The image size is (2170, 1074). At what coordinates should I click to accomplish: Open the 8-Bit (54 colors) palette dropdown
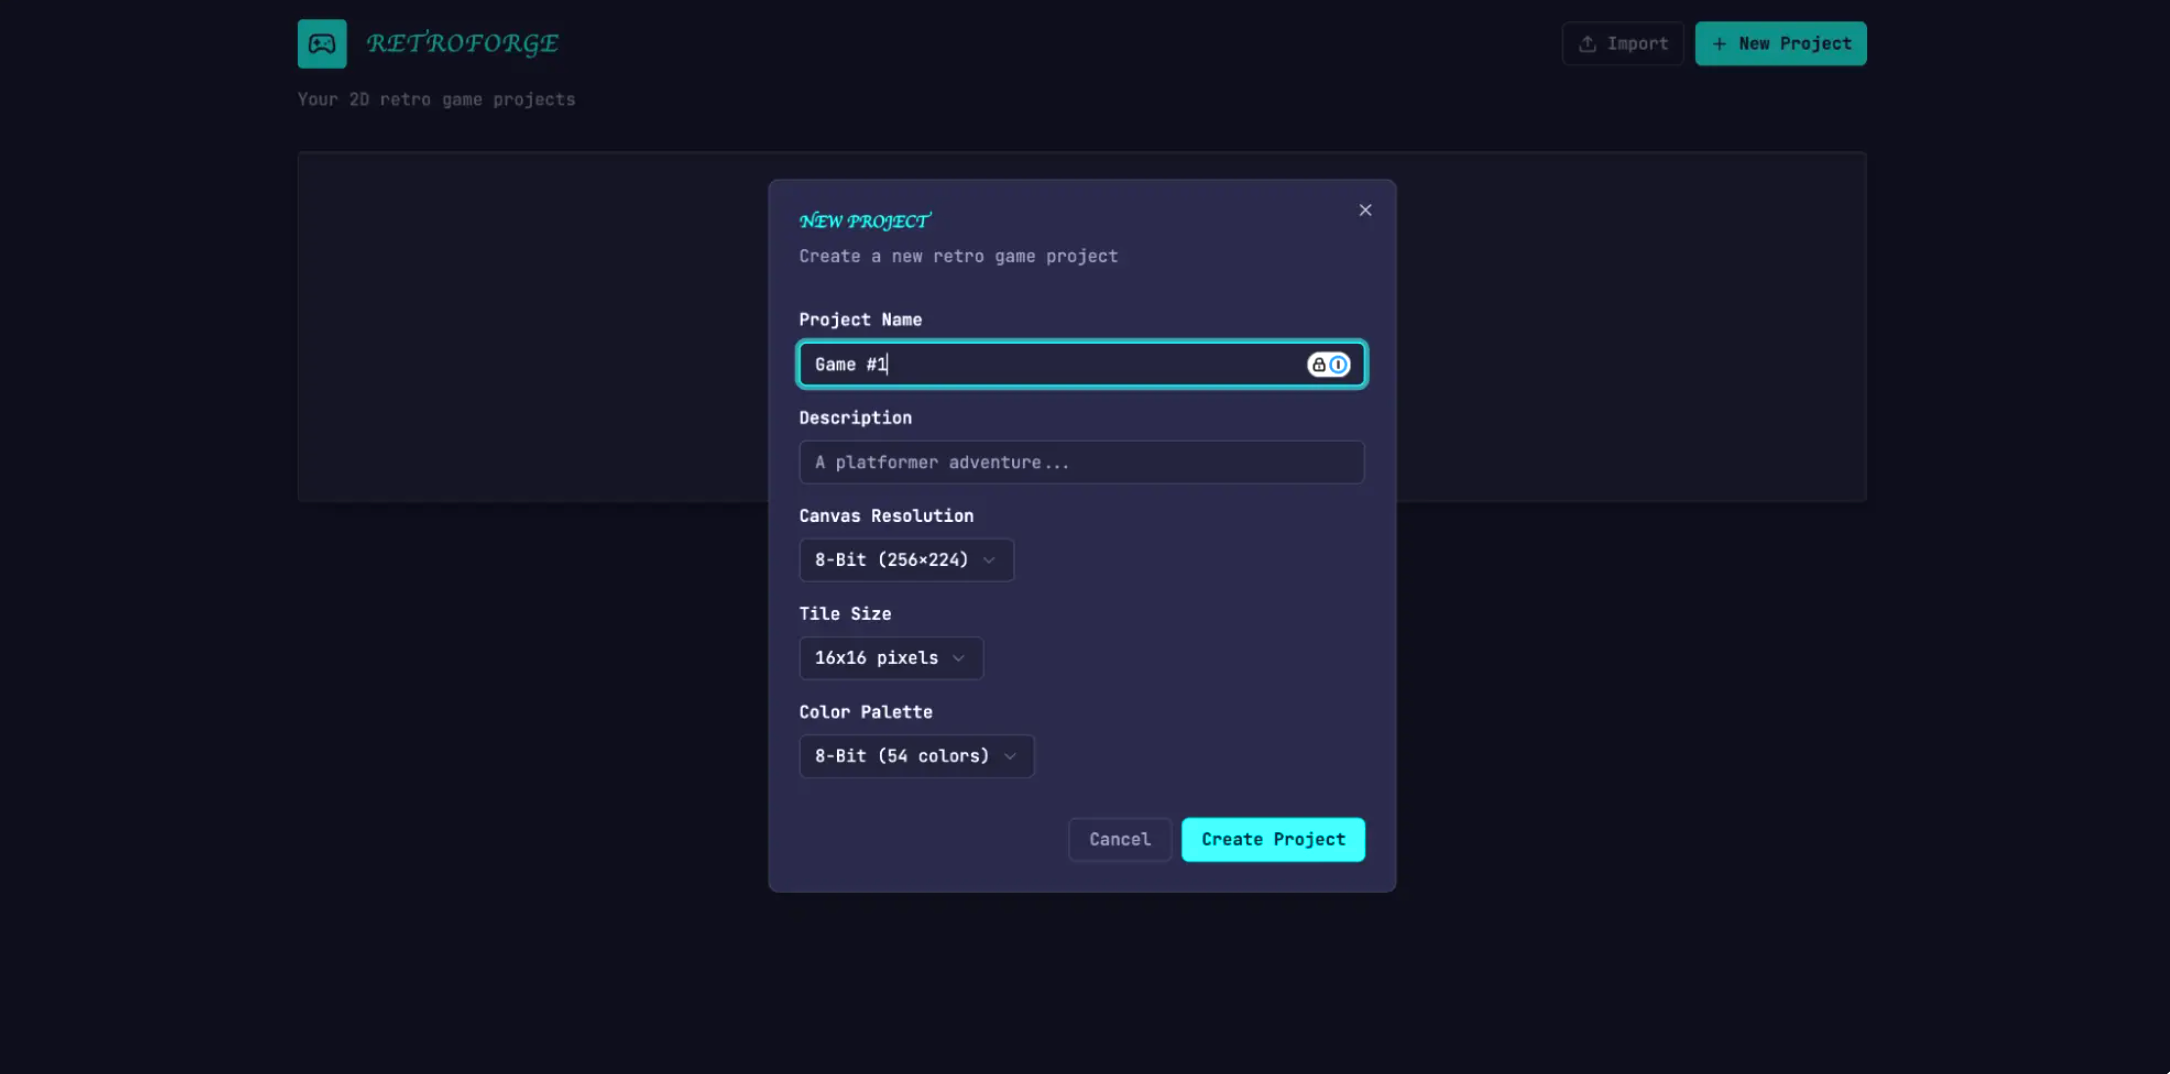pos(916,756)
